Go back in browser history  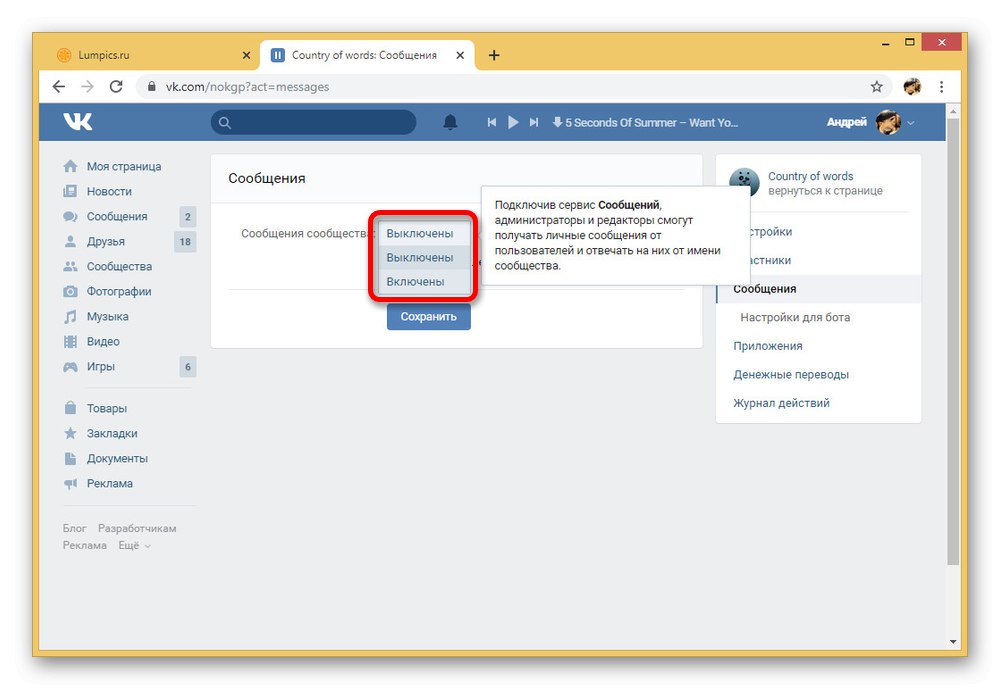59,87
